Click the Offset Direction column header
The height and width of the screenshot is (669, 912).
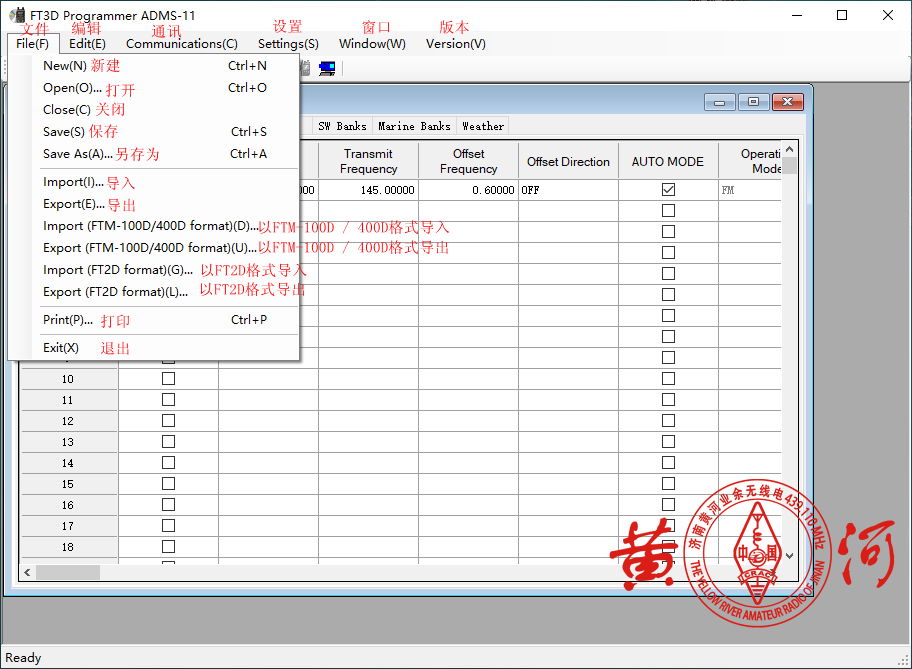pos(568,162)
